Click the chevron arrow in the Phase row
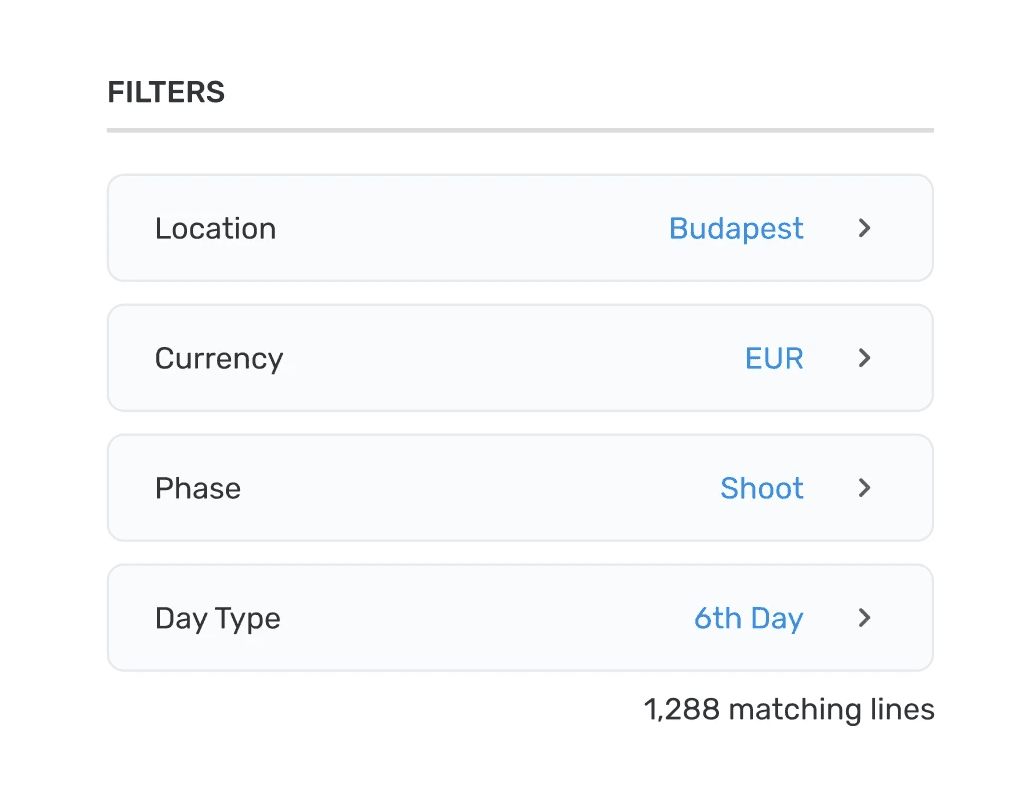 pos(865,488)
